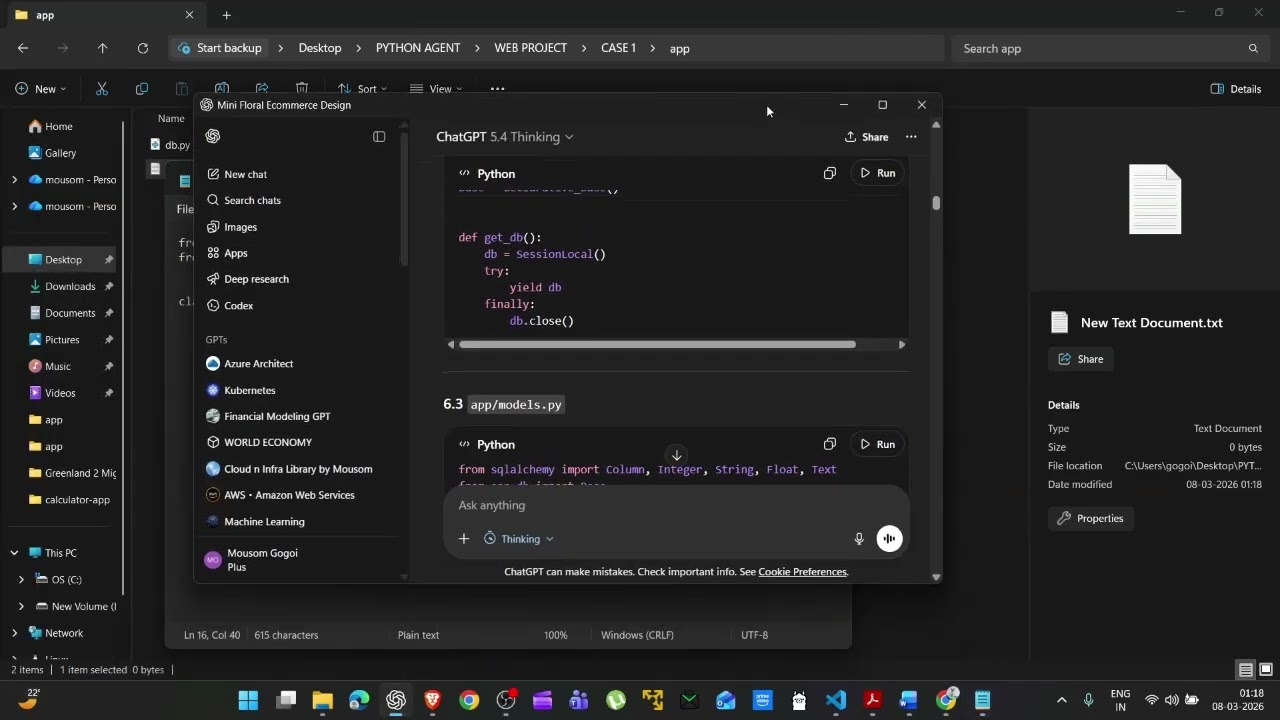Expand the Network tree node
The image size is (1280, 720).
[14, 633]
